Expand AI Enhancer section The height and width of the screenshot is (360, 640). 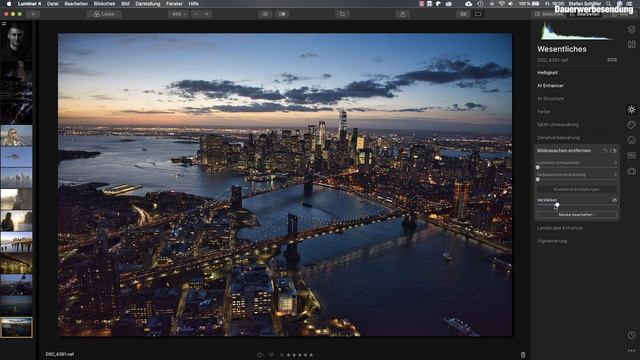point(550,86)
